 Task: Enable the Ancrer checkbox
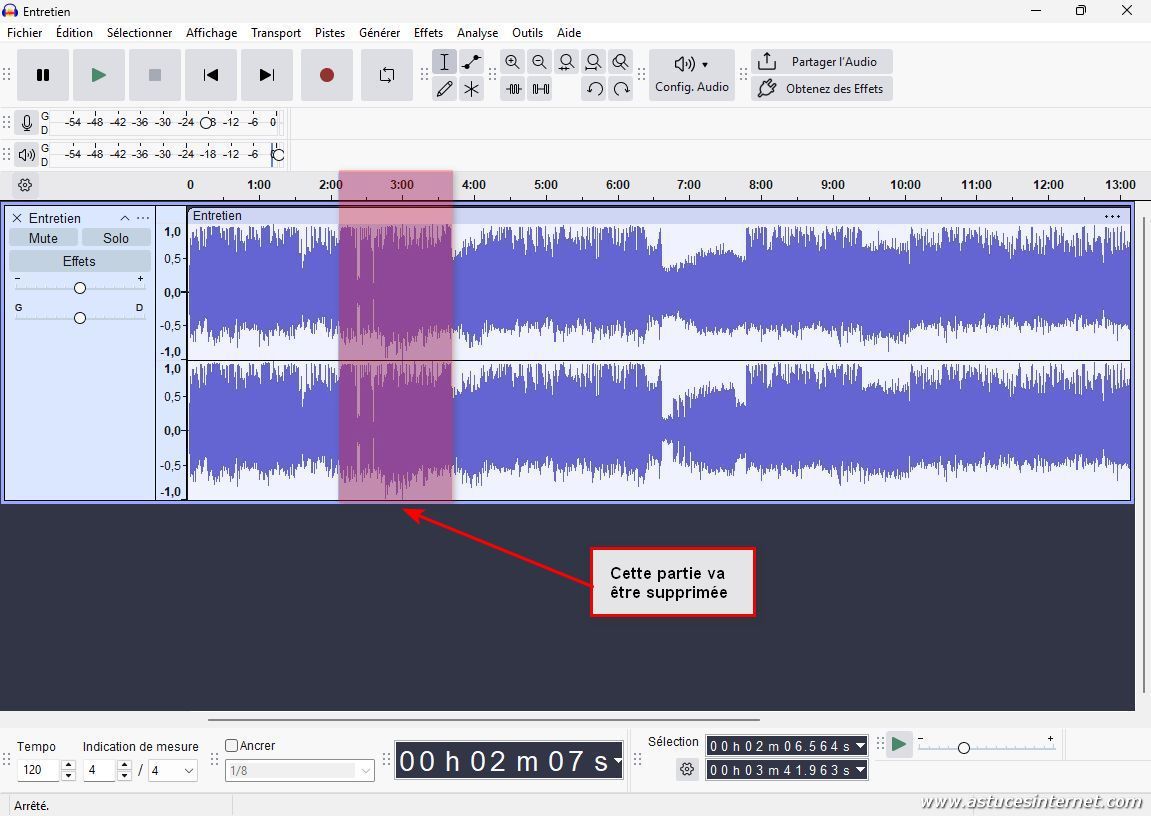pos(232,745)
